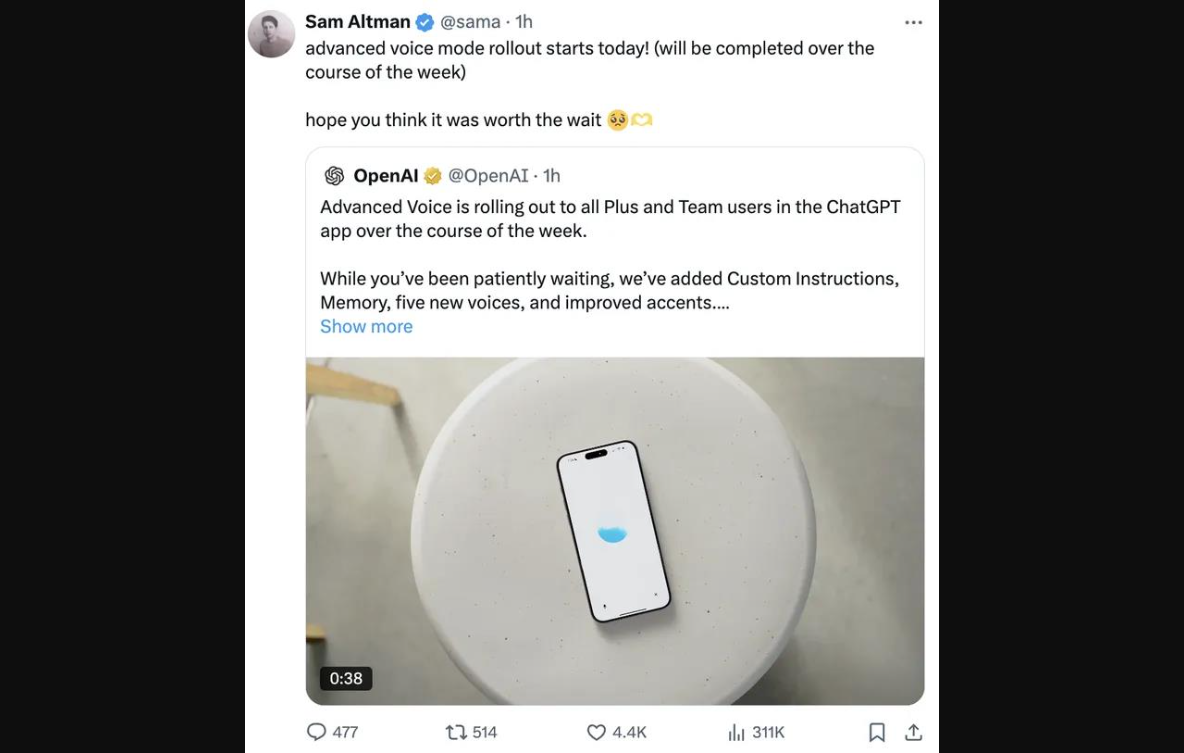Expand quoted tweet with Show more
Viewport: 1184px width, 753px height.
click(x=366, y=327)
